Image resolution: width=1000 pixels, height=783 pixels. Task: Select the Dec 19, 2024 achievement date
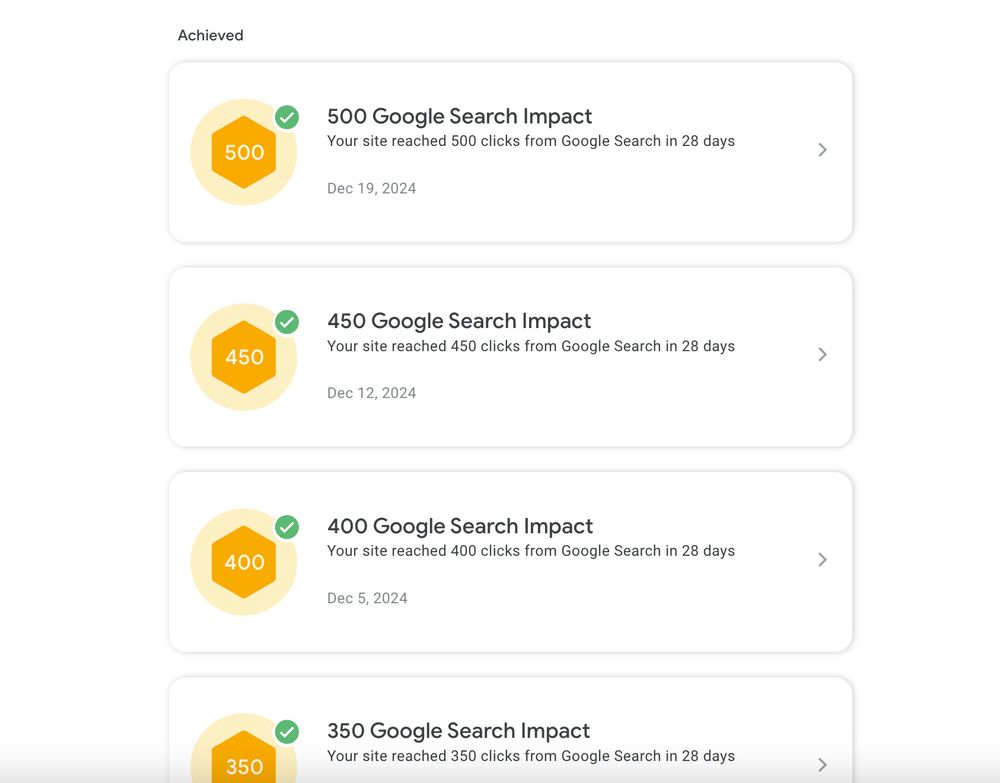point(372,189)
